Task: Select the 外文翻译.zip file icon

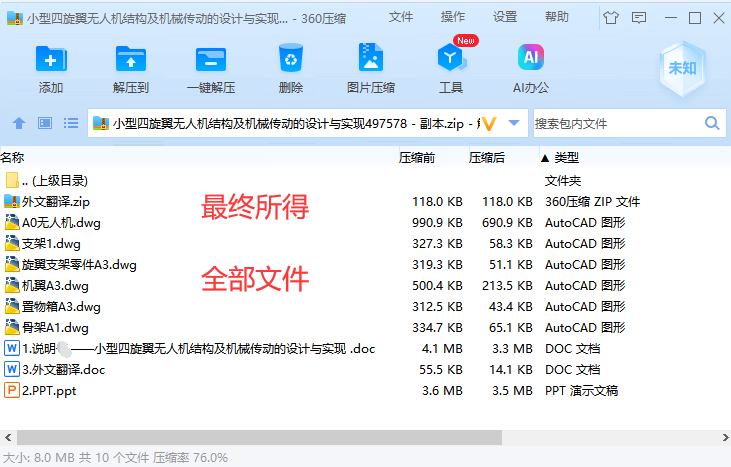Action: click(x=12, y=201)
